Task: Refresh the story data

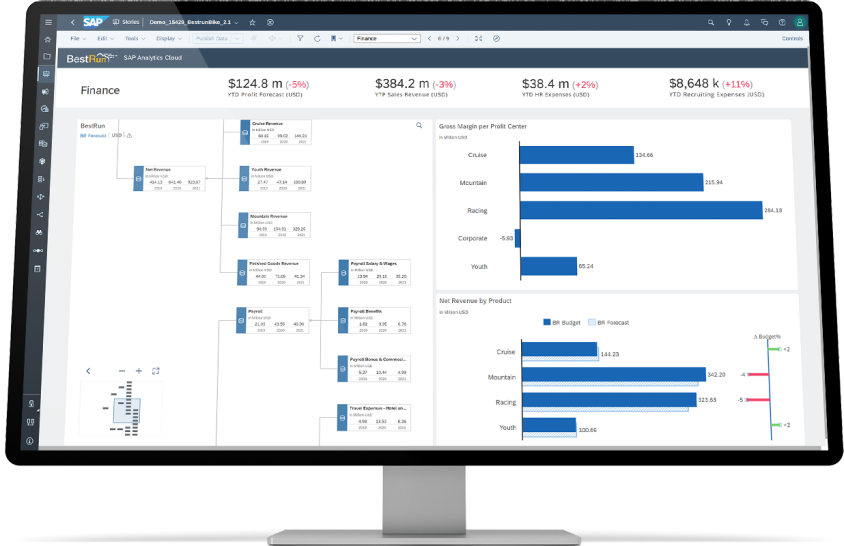Action: (317, 38)
